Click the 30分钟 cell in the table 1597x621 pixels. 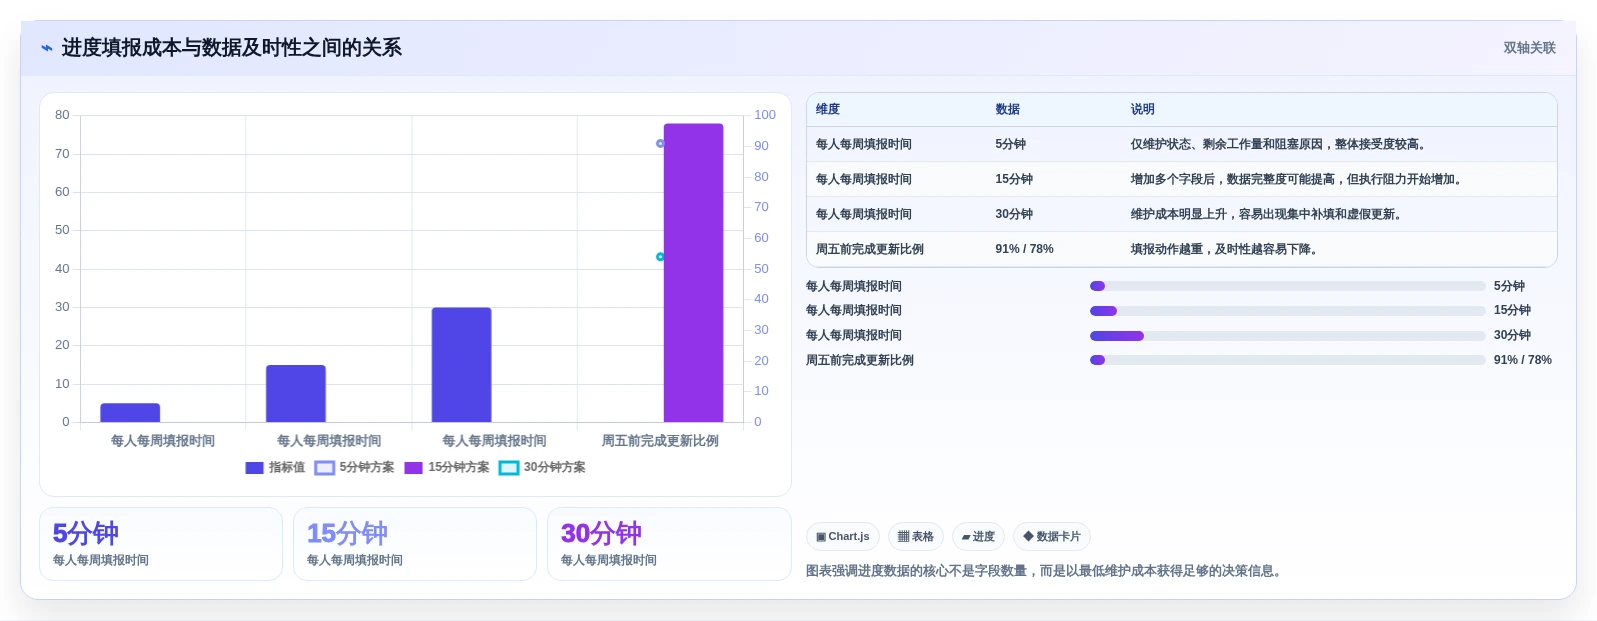pyautogui.click(x=1014, y=215)
